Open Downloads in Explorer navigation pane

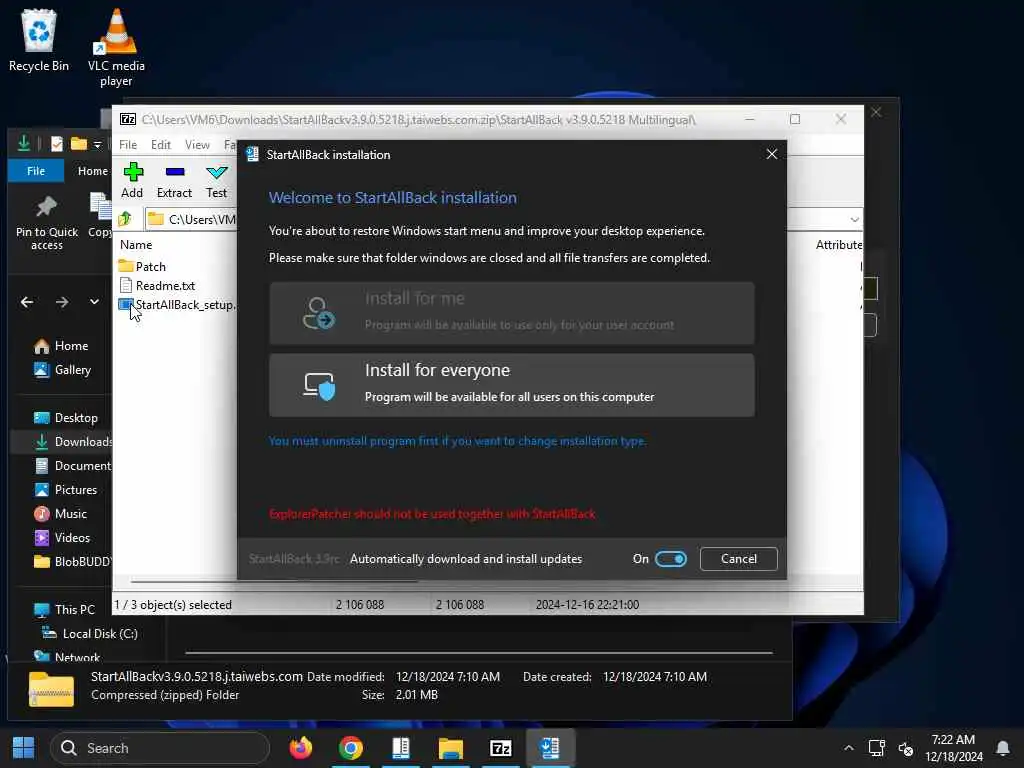coord(73,442)
